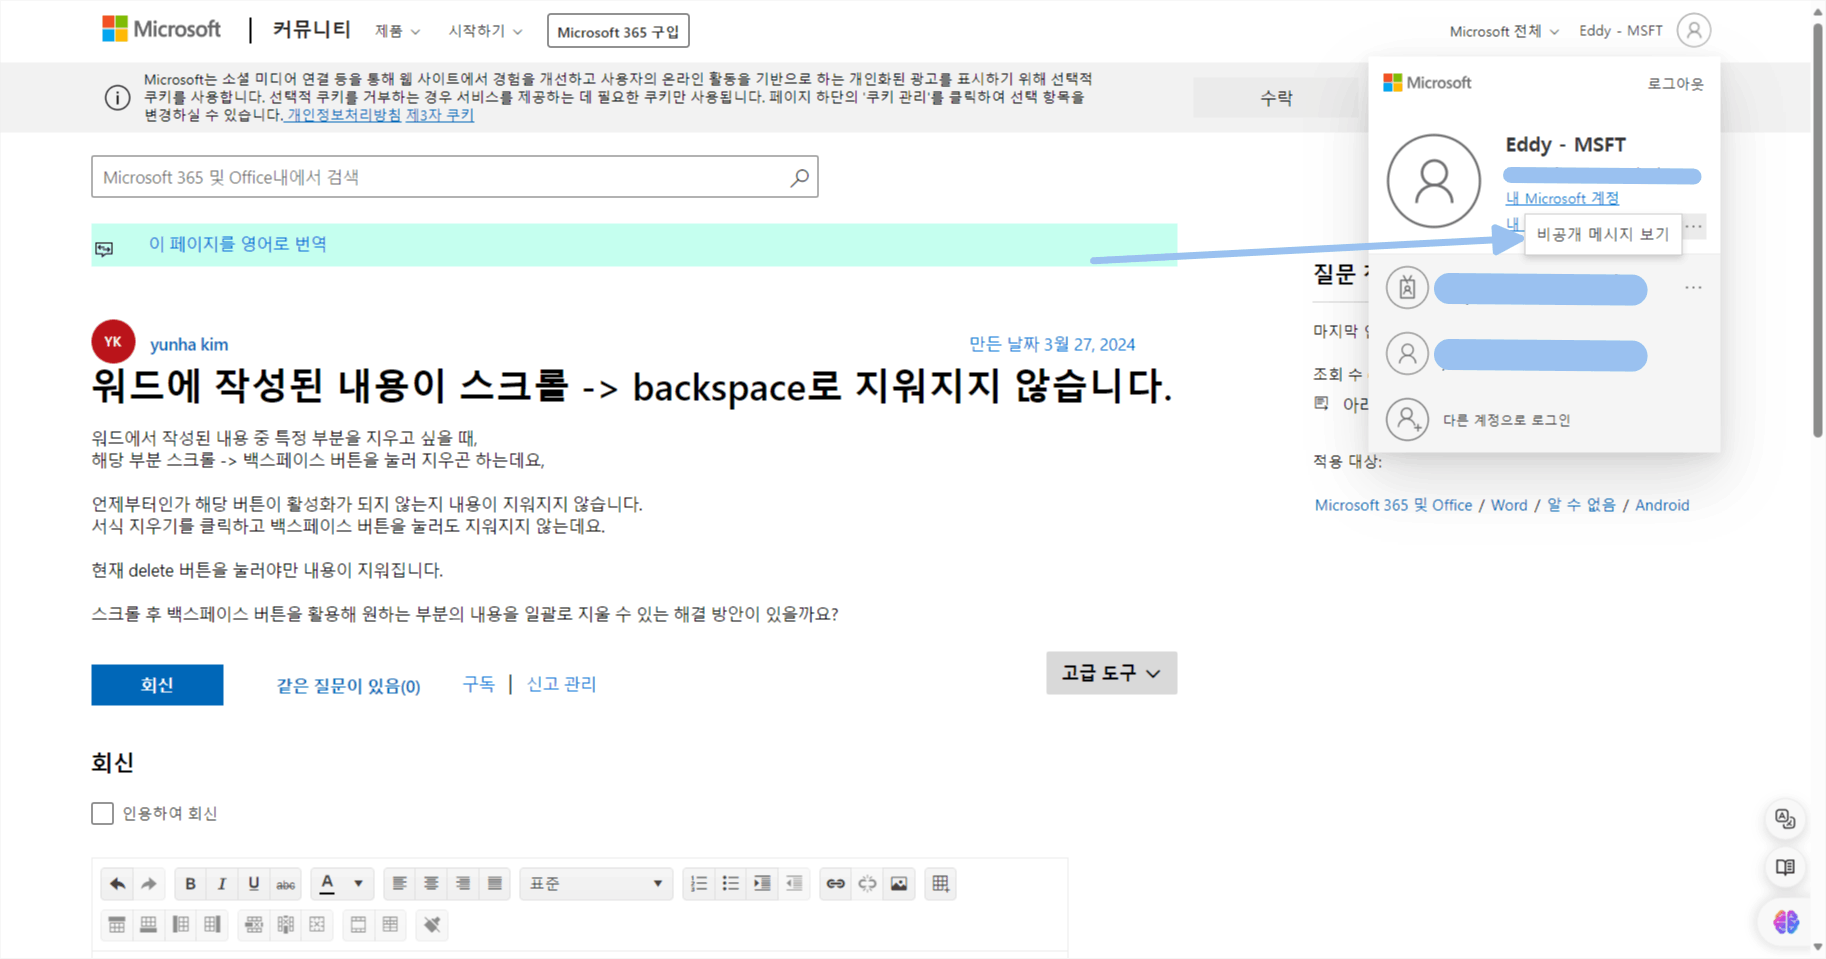This screenshot has height=959, width=1826.
Task: Open the 표준 paragraph style dropdown
Action: click(x=596, y=884)
